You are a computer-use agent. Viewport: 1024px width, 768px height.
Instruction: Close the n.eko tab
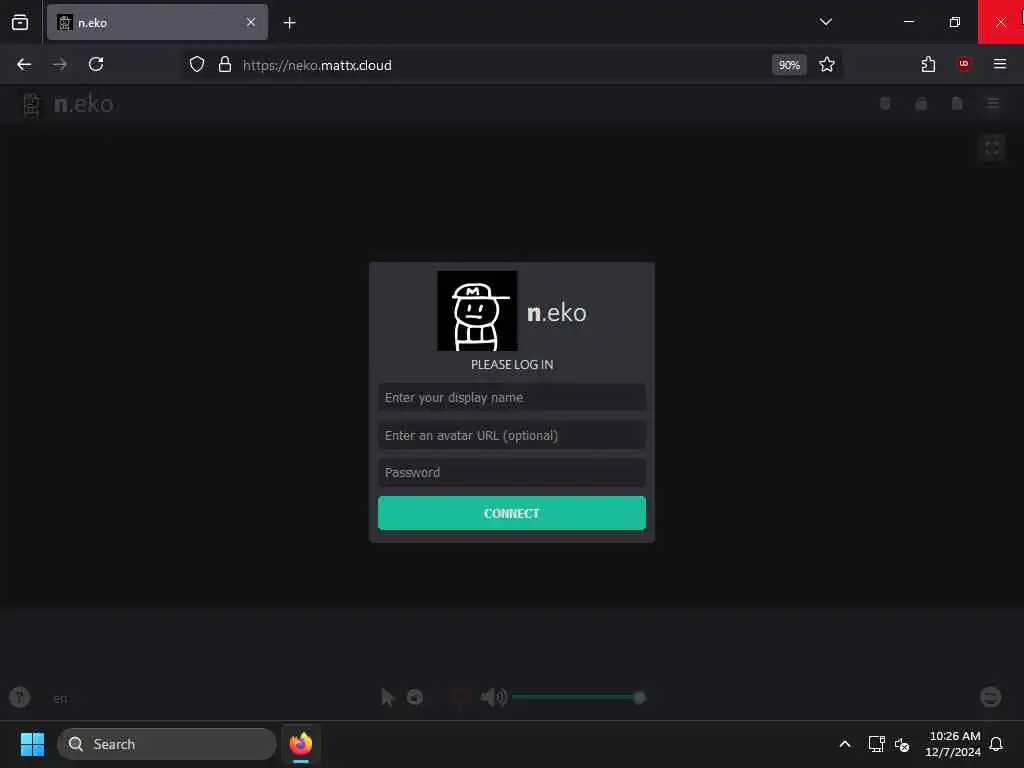(251, 22)
